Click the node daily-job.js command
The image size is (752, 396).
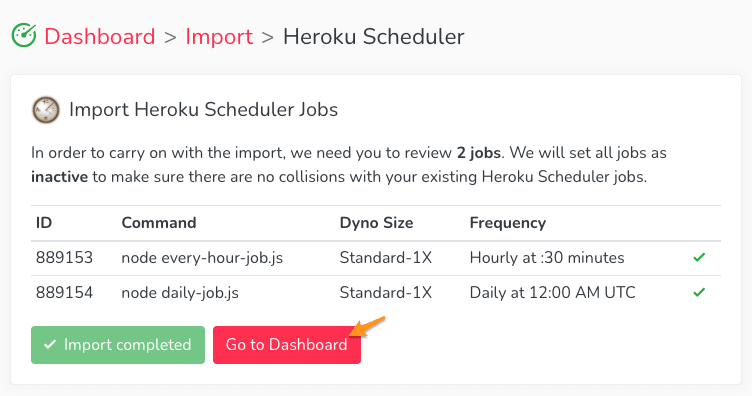pyautogui.click(x=180, y=293)
